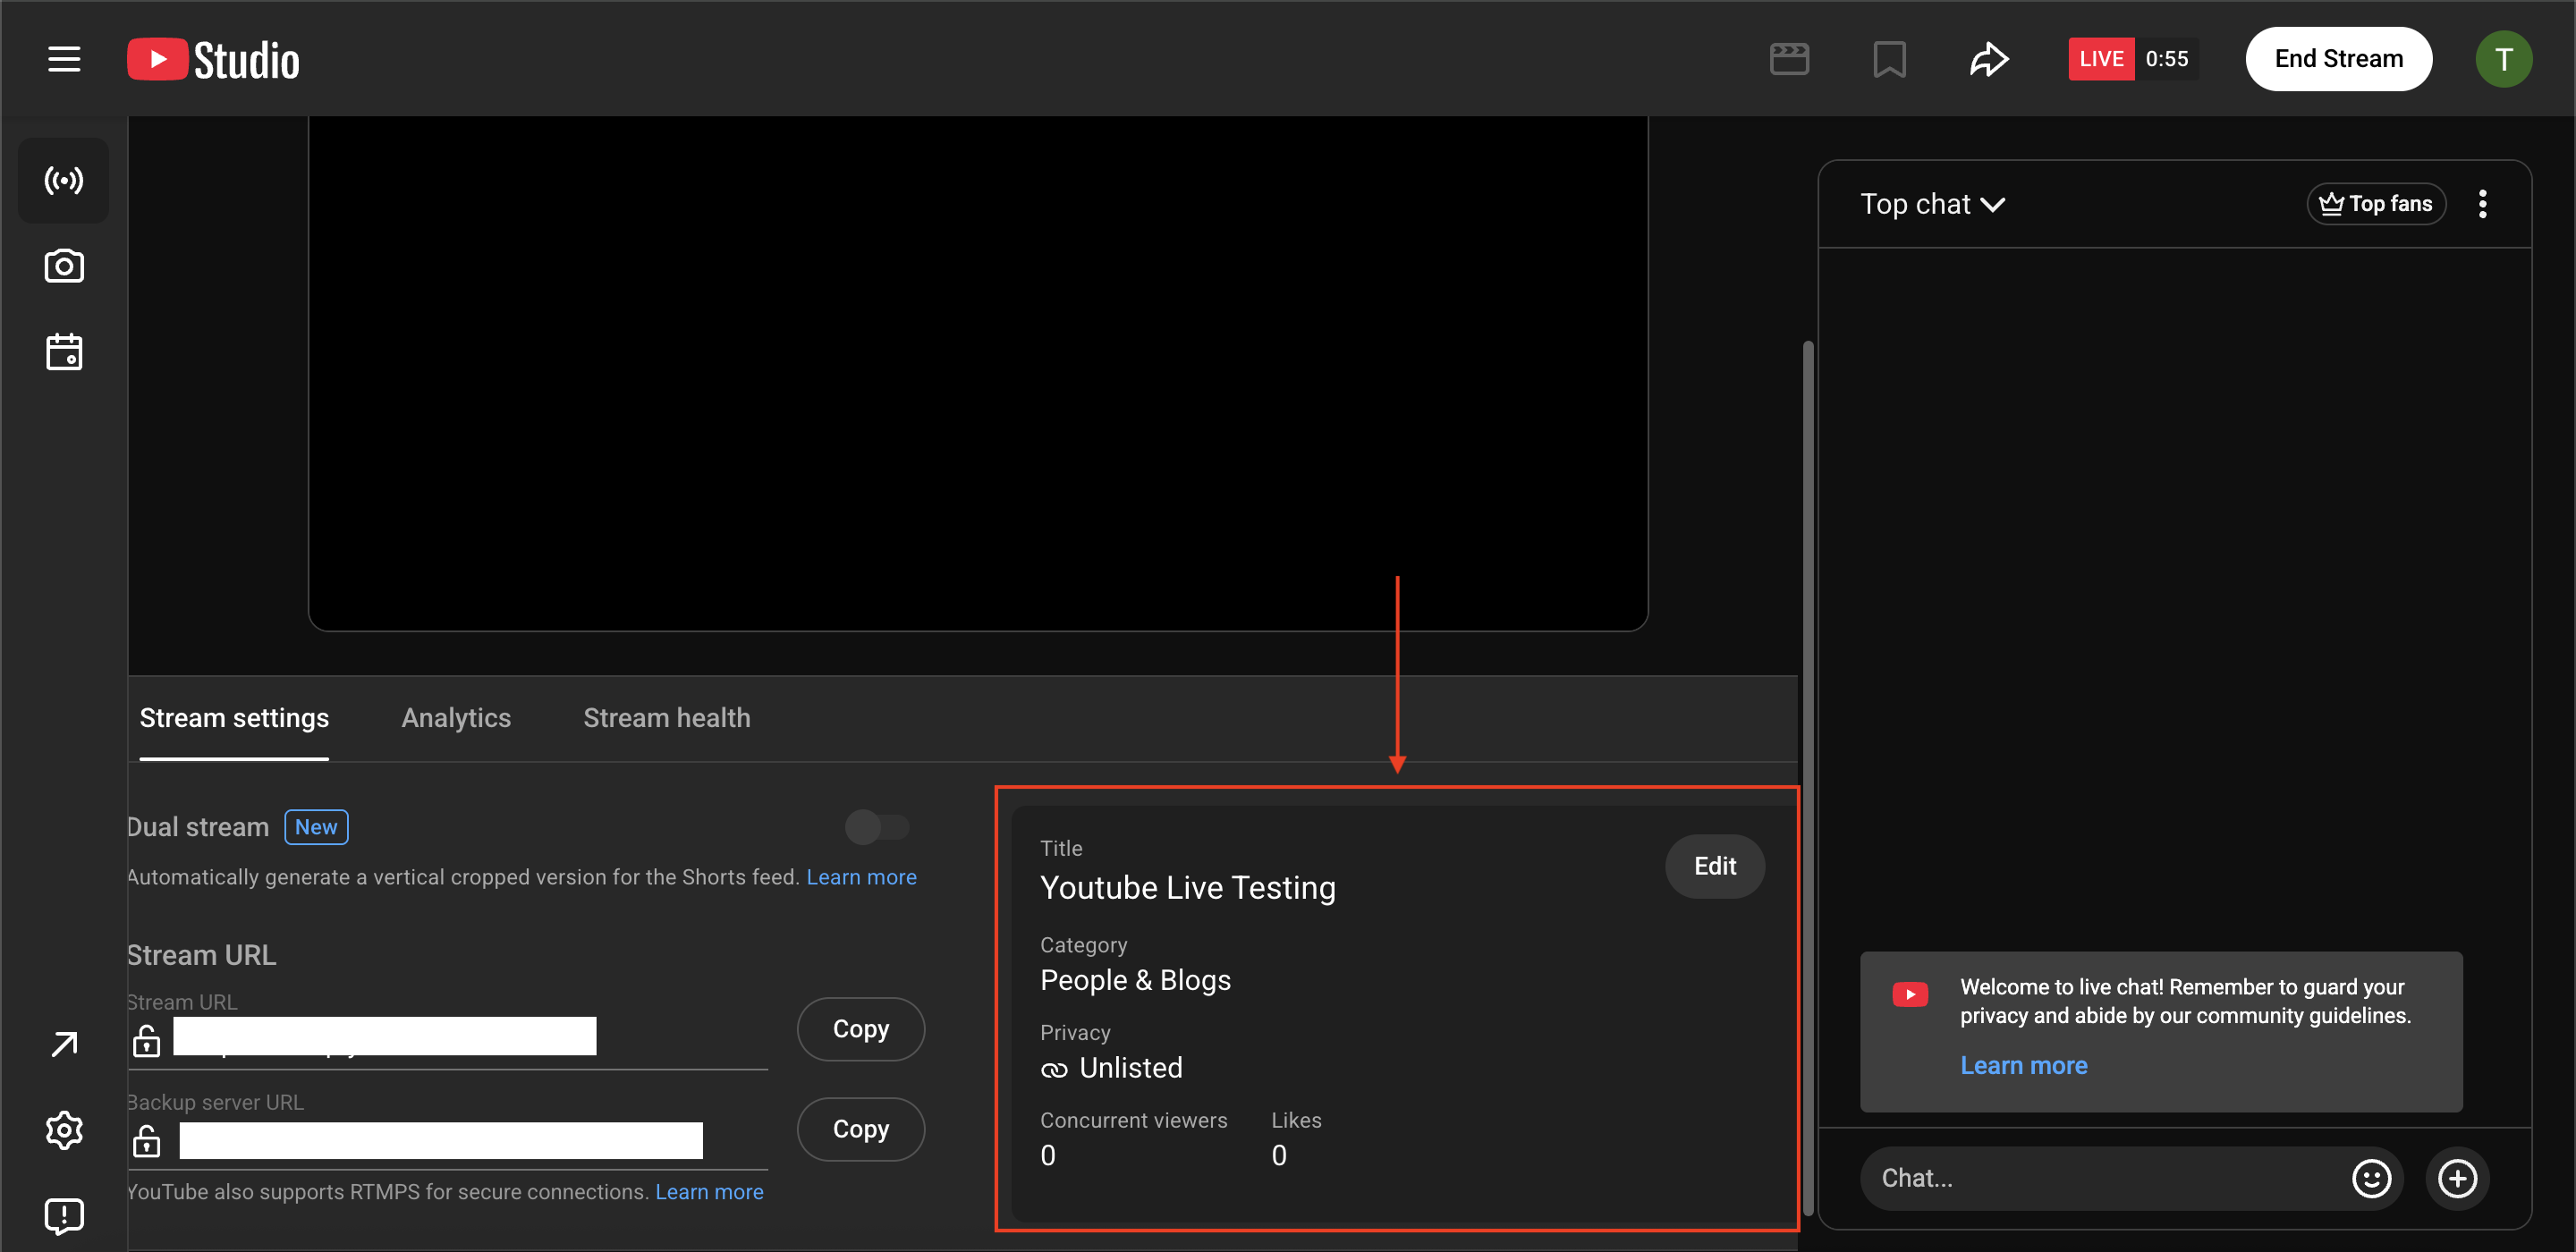Open the hamburger navigation menu

64,59
